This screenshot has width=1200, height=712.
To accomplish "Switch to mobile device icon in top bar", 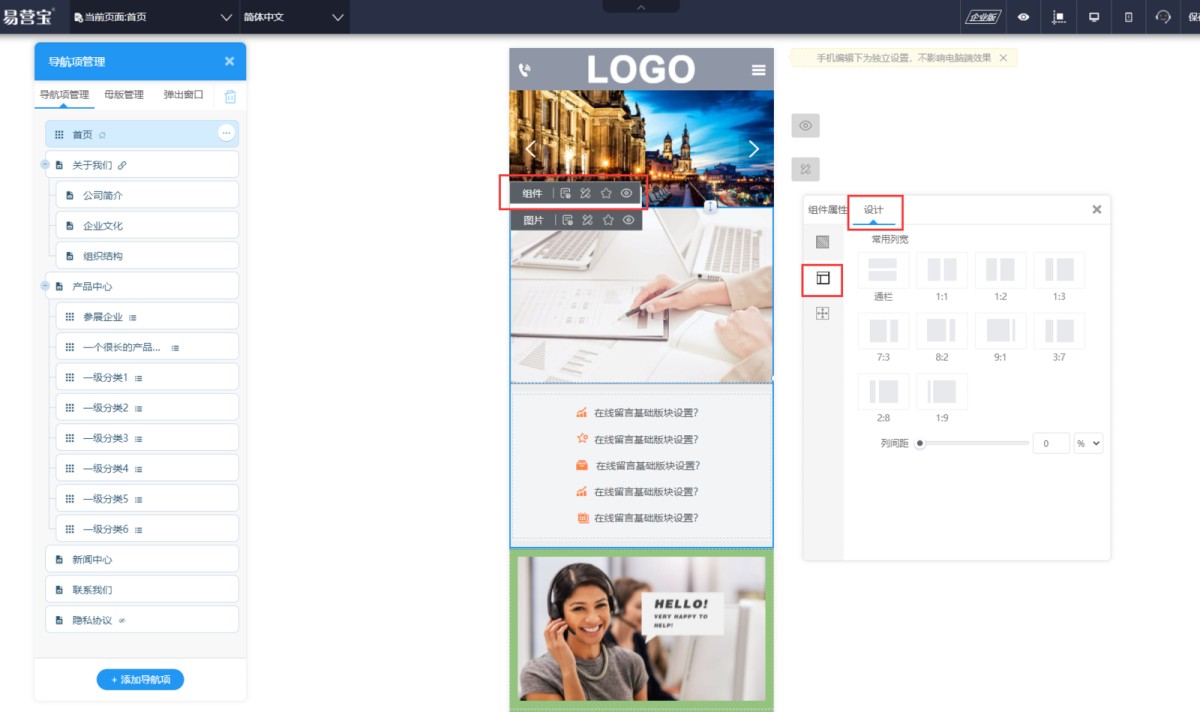I will click(1129, 17).
